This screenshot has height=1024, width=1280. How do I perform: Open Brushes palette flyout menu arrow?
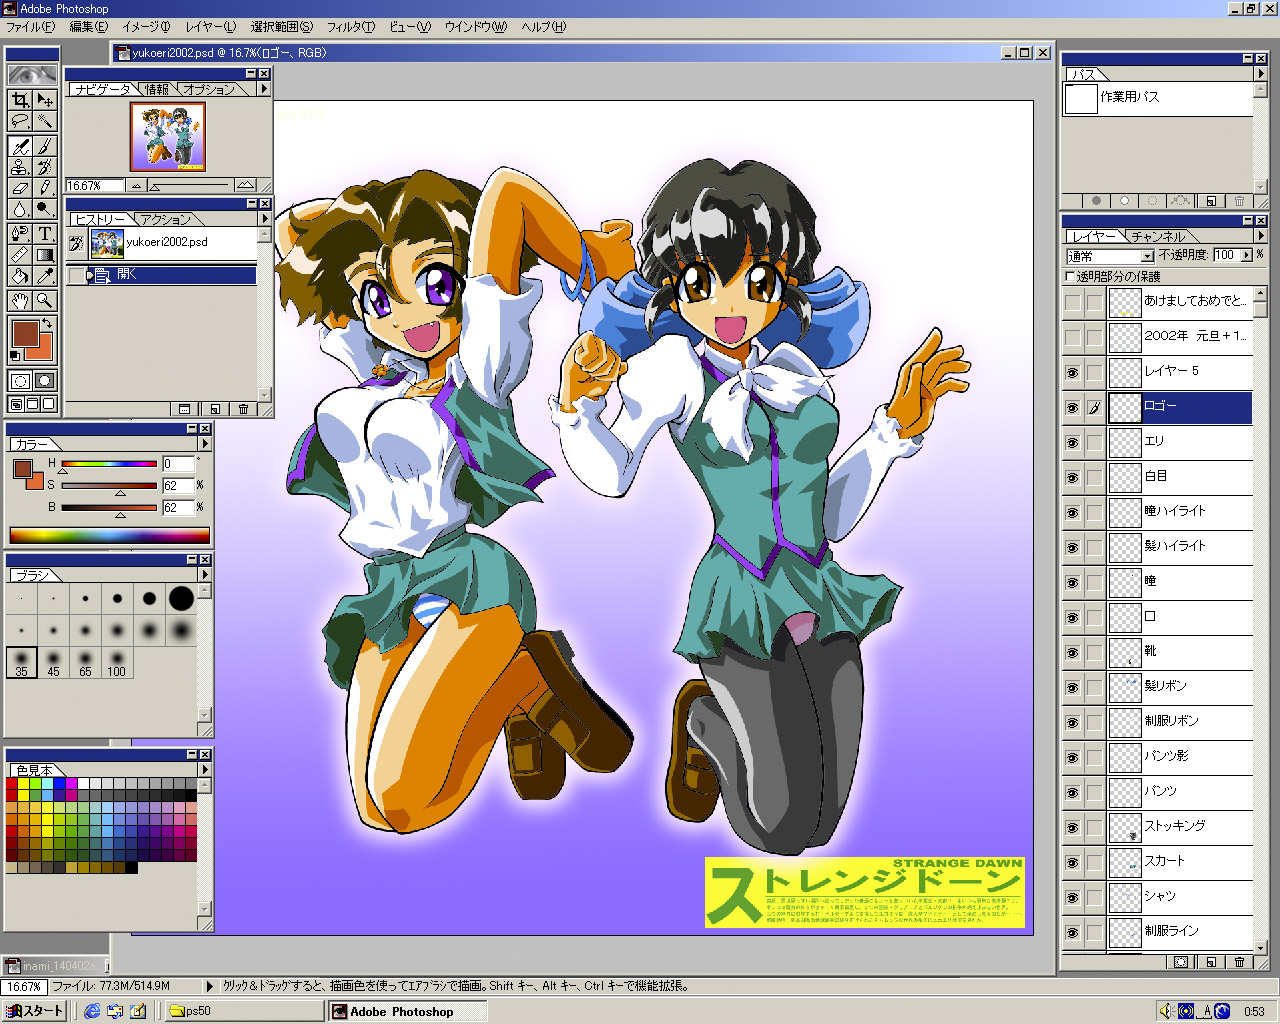(204, 575)
